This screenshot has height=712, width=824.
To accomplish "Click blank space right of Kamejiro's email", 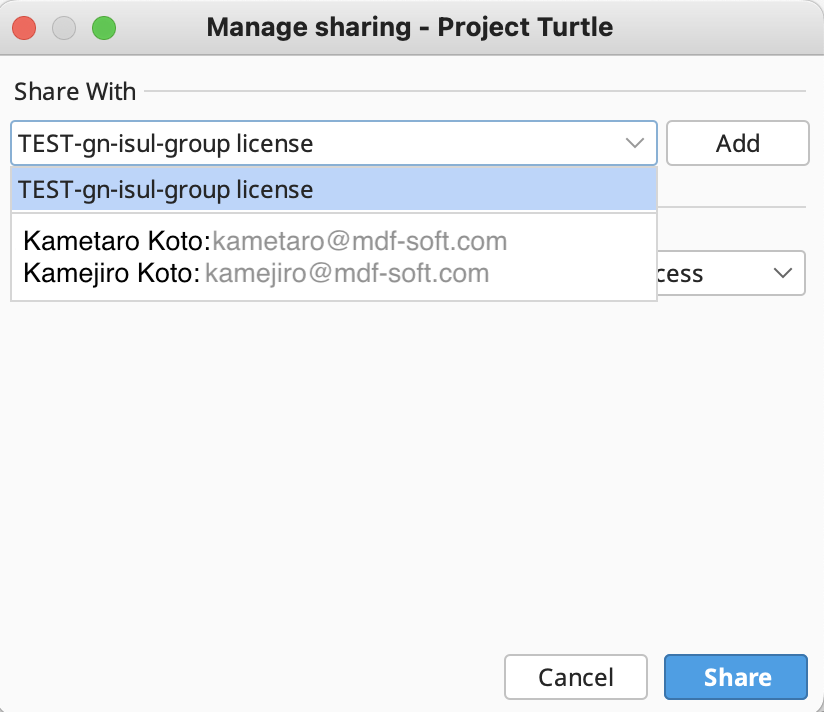I will pos(570,274).
